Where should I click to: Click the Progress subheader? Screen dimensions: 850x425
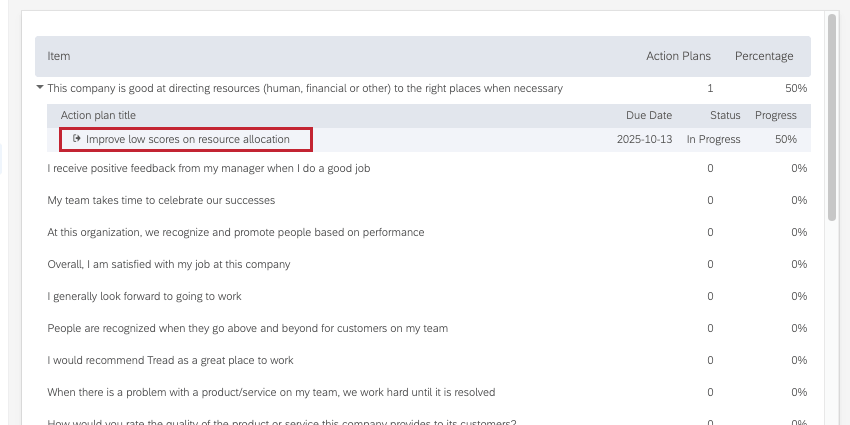pyautogui.click(x=776, y=115)
